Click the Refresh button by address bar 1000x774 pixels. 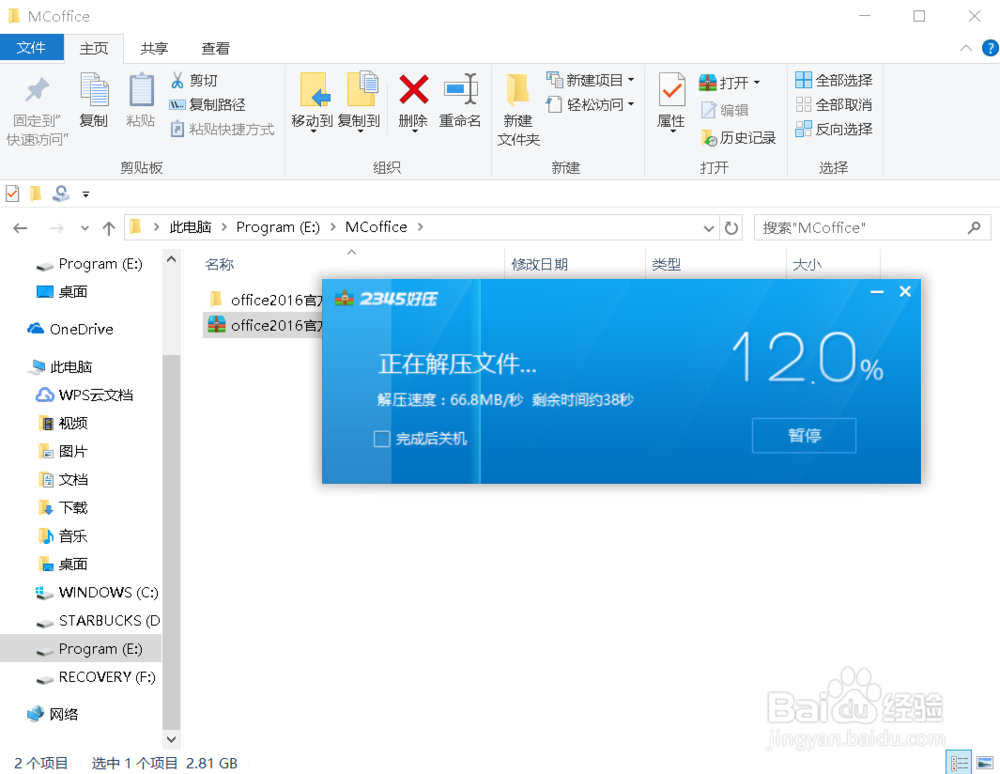click(x=732, y=228)
